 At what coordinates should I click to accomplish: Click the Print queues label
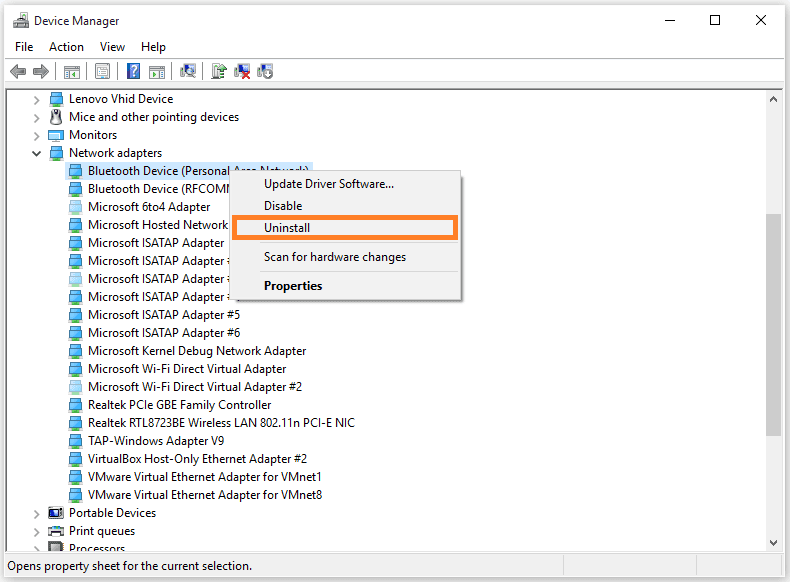click(102, 531)
